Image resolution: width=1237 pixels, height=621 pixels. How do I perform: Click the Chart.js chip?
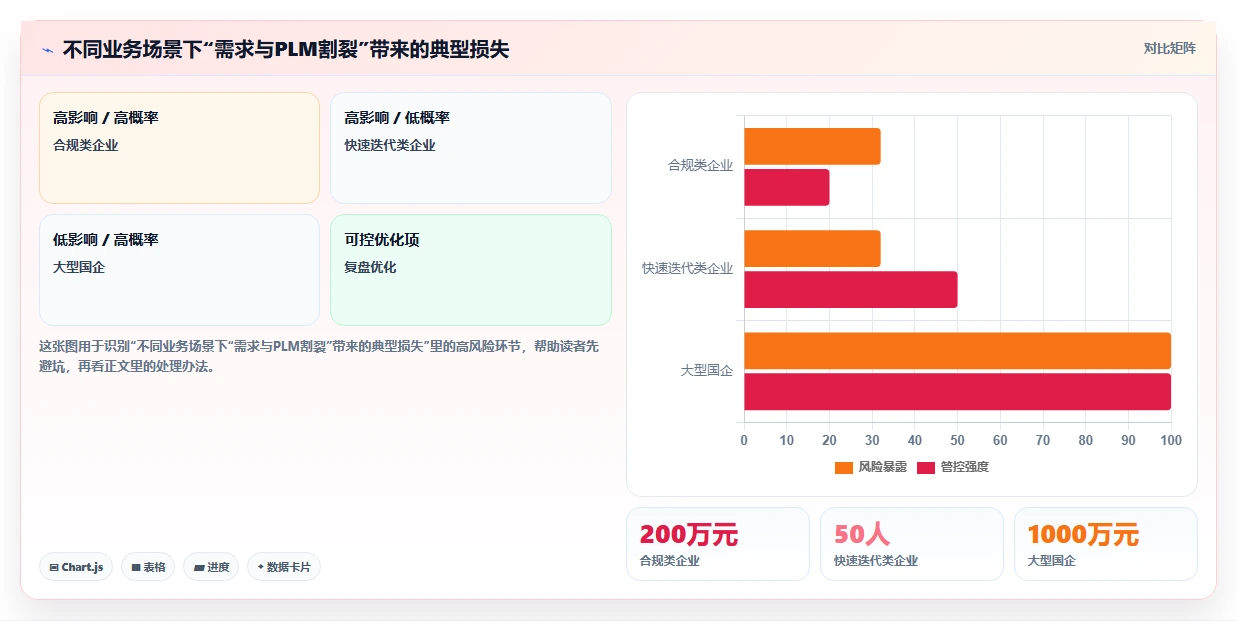(76, 567)
